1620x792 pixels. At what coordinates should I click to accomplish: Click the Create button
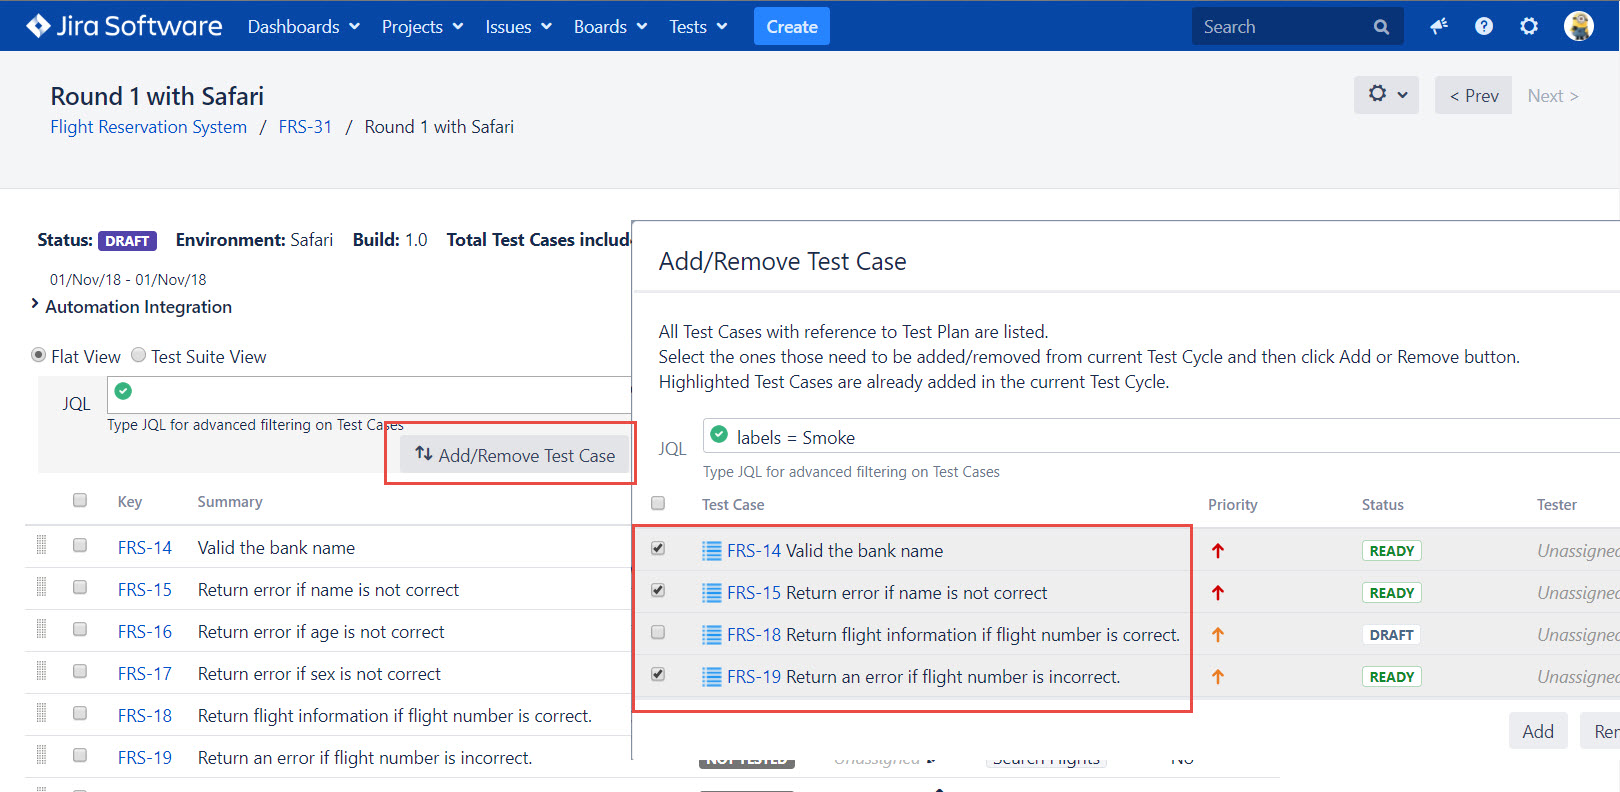point(792,27)
